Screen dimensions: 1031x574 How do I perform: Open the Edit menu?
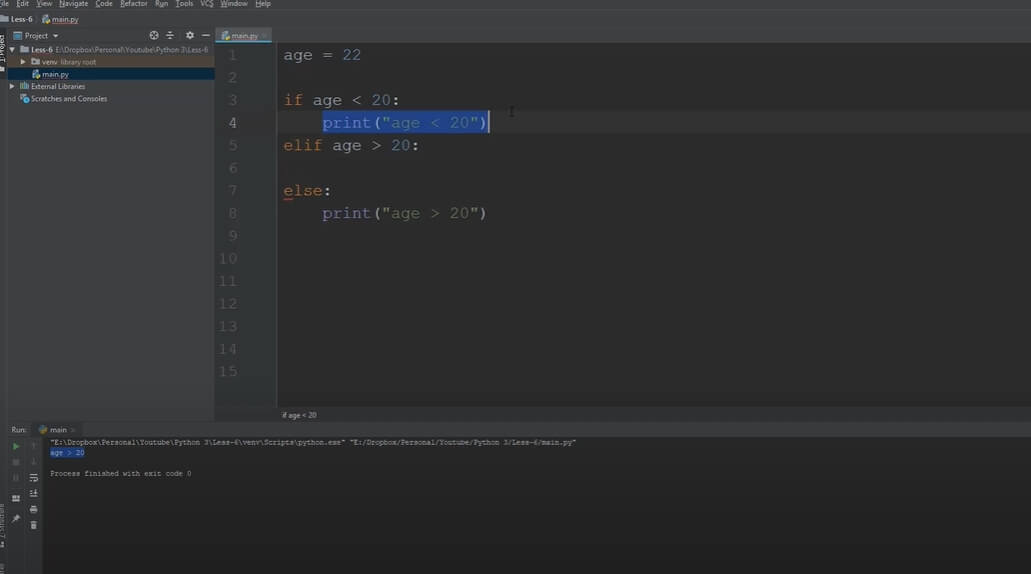tap(22, 4)
